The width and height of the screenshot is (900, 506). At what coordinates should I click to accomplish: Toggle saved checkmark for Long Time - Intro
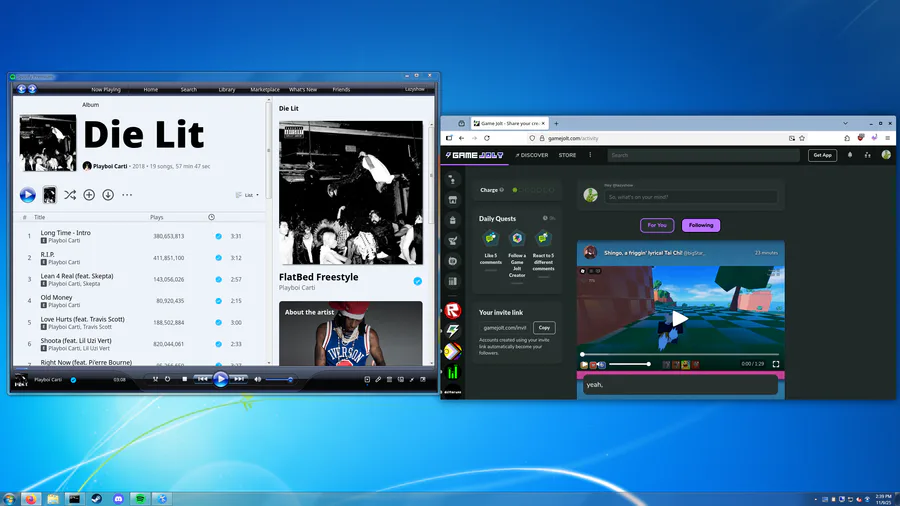point(218,236)
